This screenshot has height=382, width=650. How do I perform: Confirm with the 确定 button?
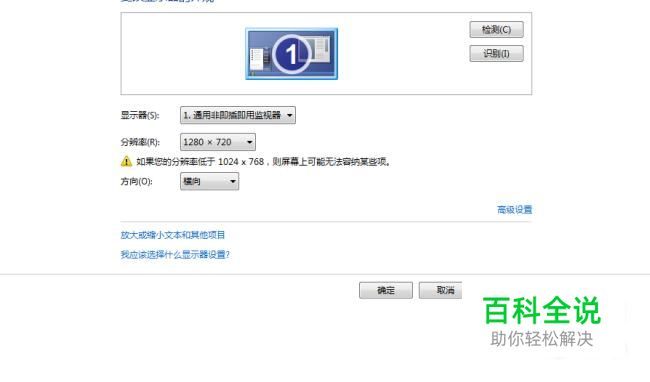coord(386,290)
